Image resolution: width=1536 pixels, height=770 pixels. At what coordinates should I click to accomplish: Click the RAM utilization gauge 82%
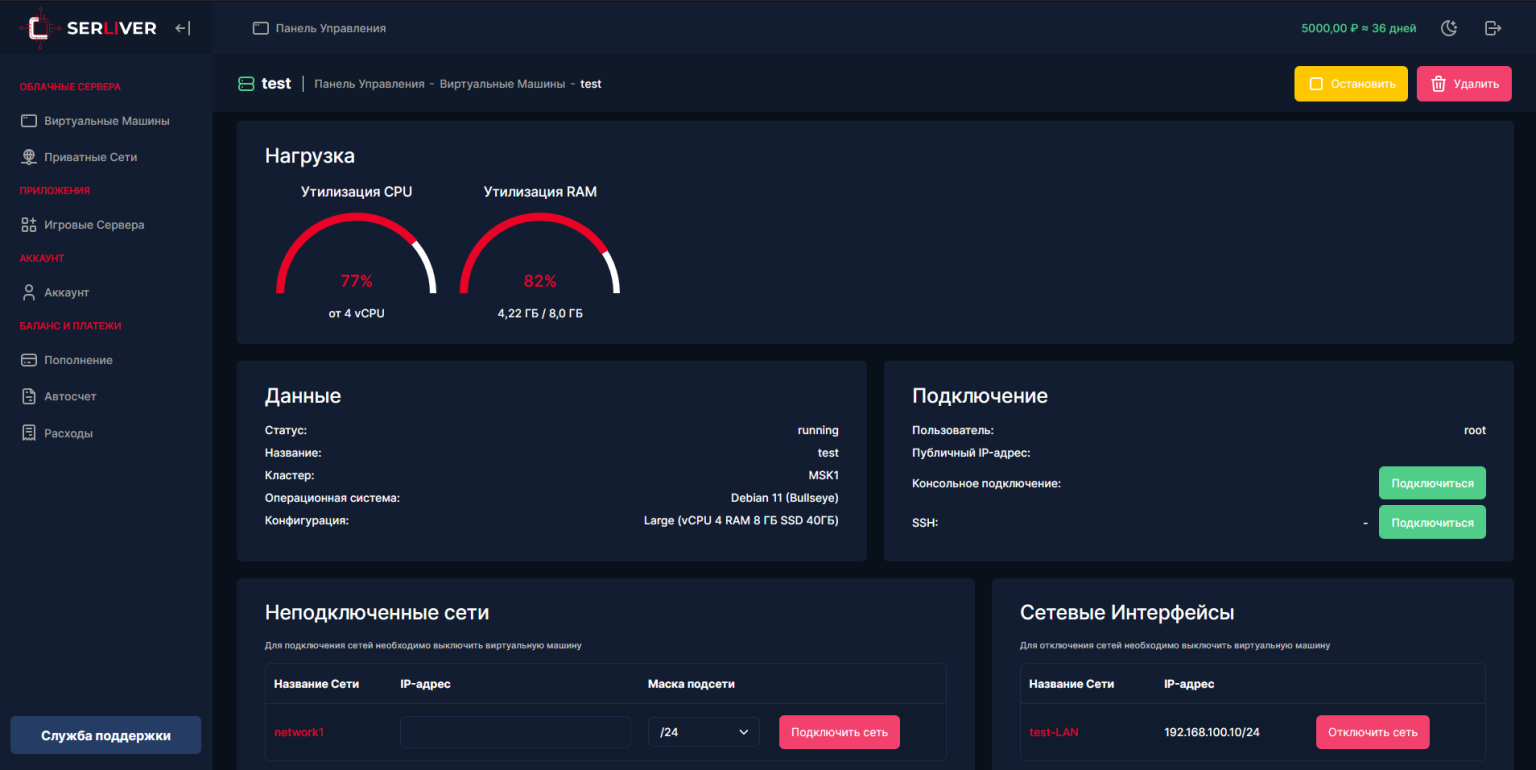coord(540,254)
